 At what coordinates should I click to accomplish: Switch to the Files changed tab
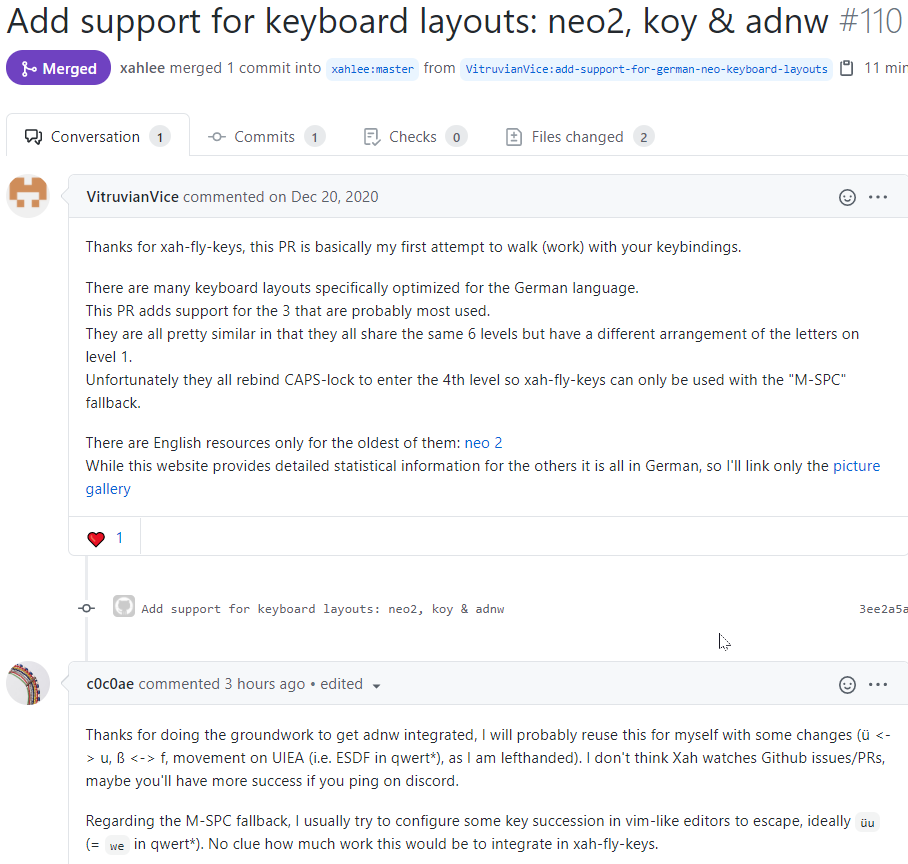coord(580,137)
